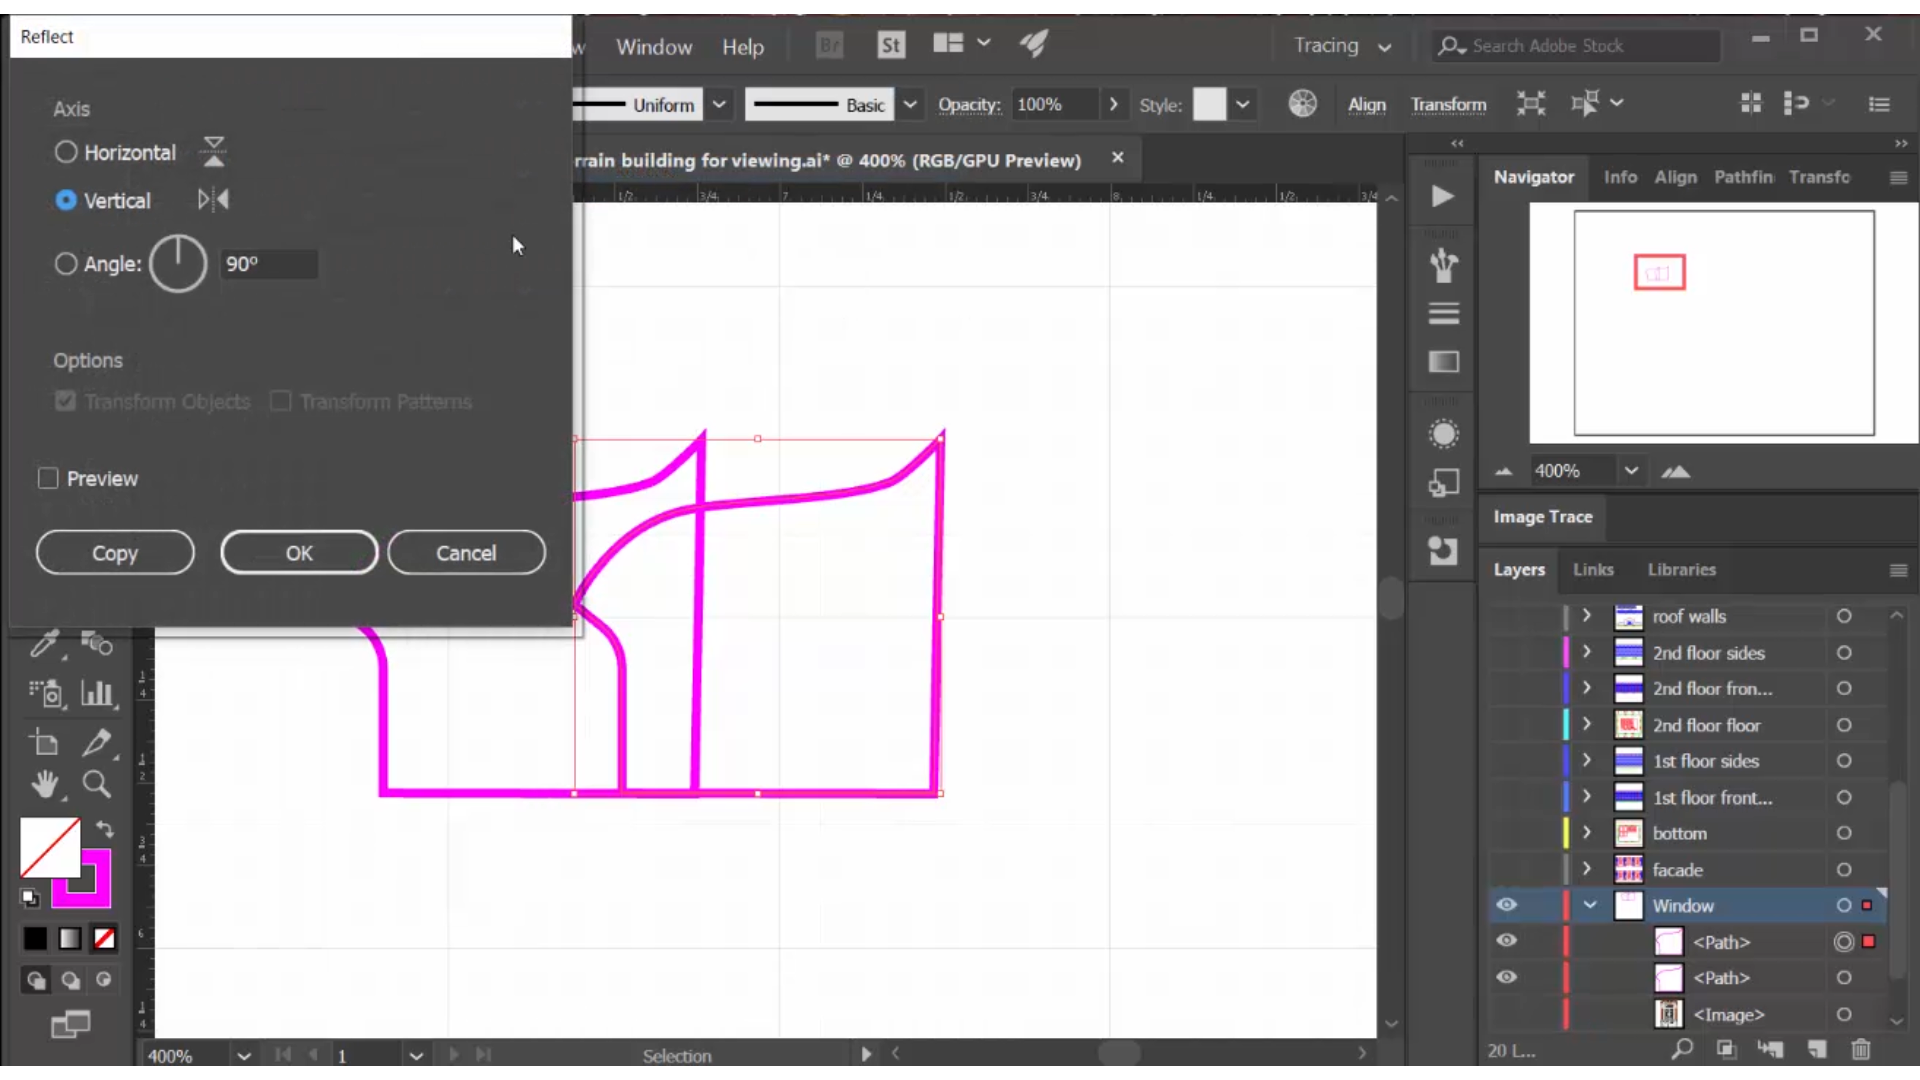Switch to the Links tab
Viewport: 1920px width, 1080px height.
click(1593, 569)
